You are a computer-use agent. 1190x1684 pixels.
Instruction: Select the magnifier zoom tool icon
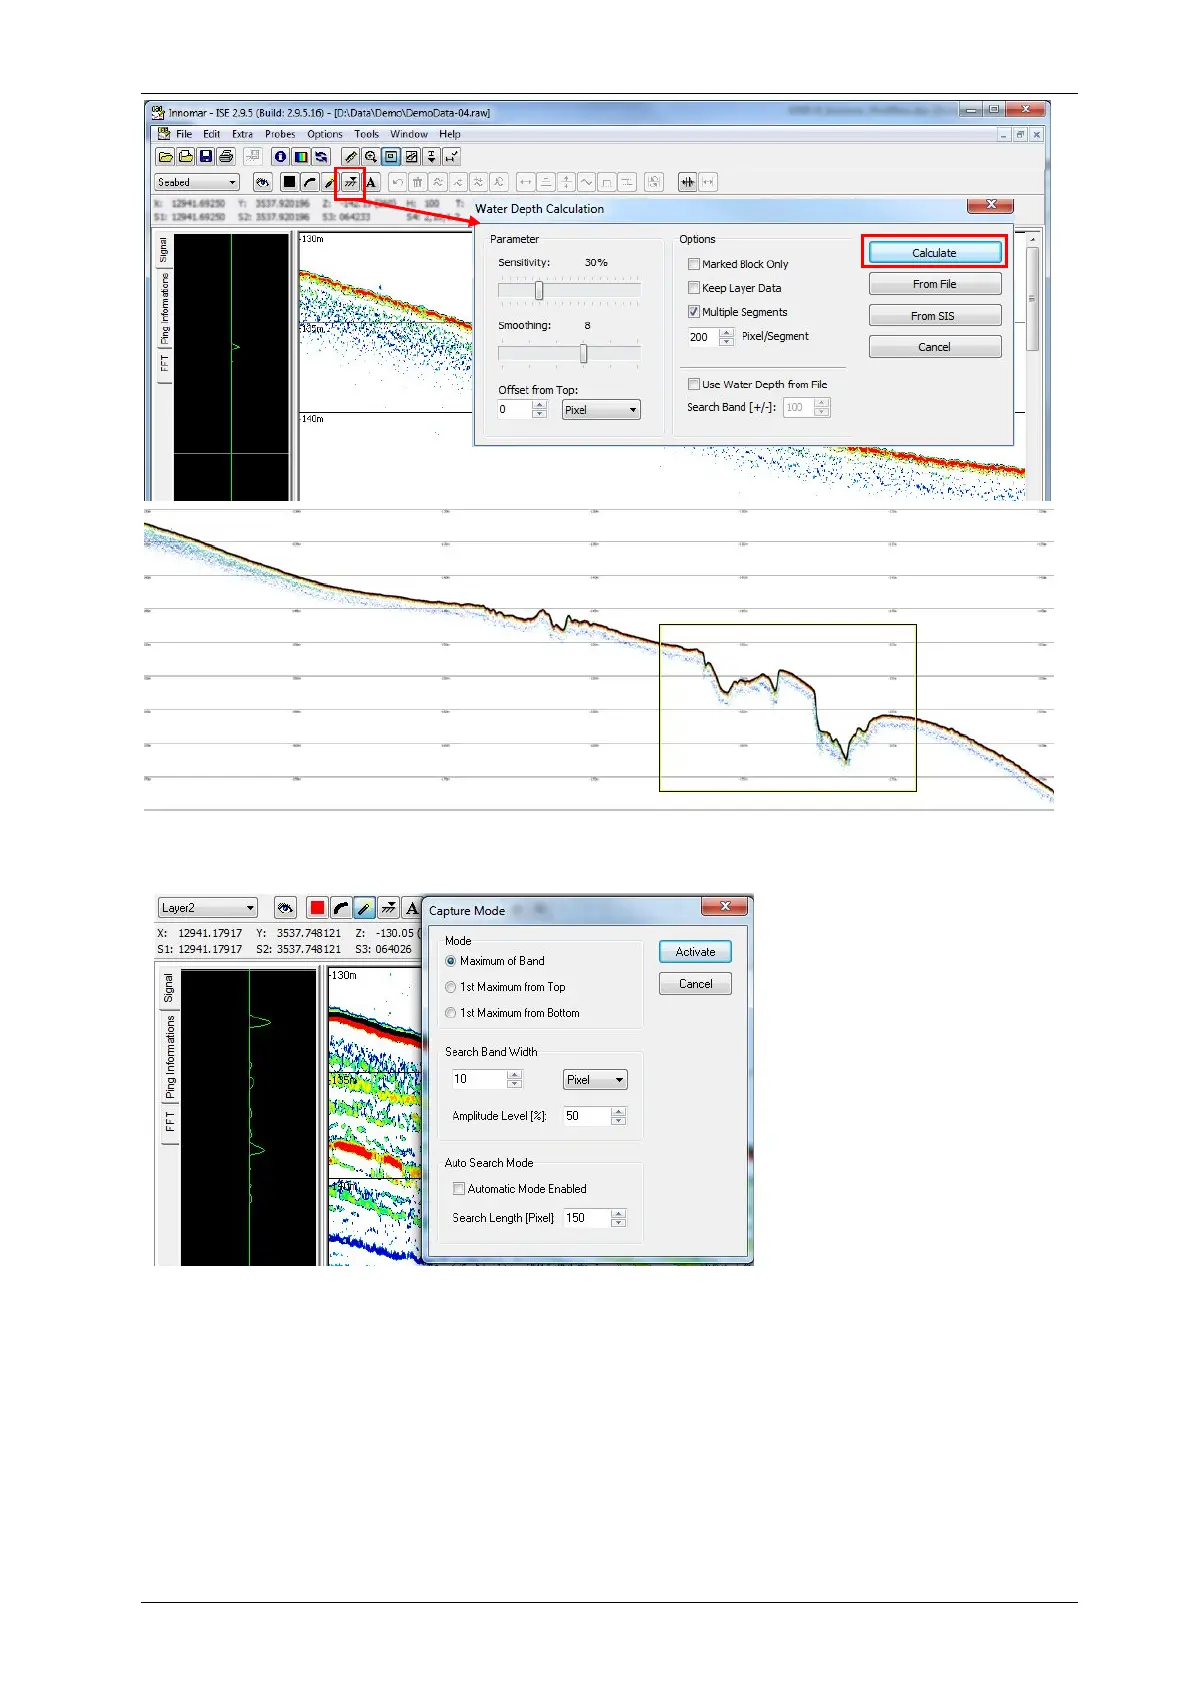(370, 157)
